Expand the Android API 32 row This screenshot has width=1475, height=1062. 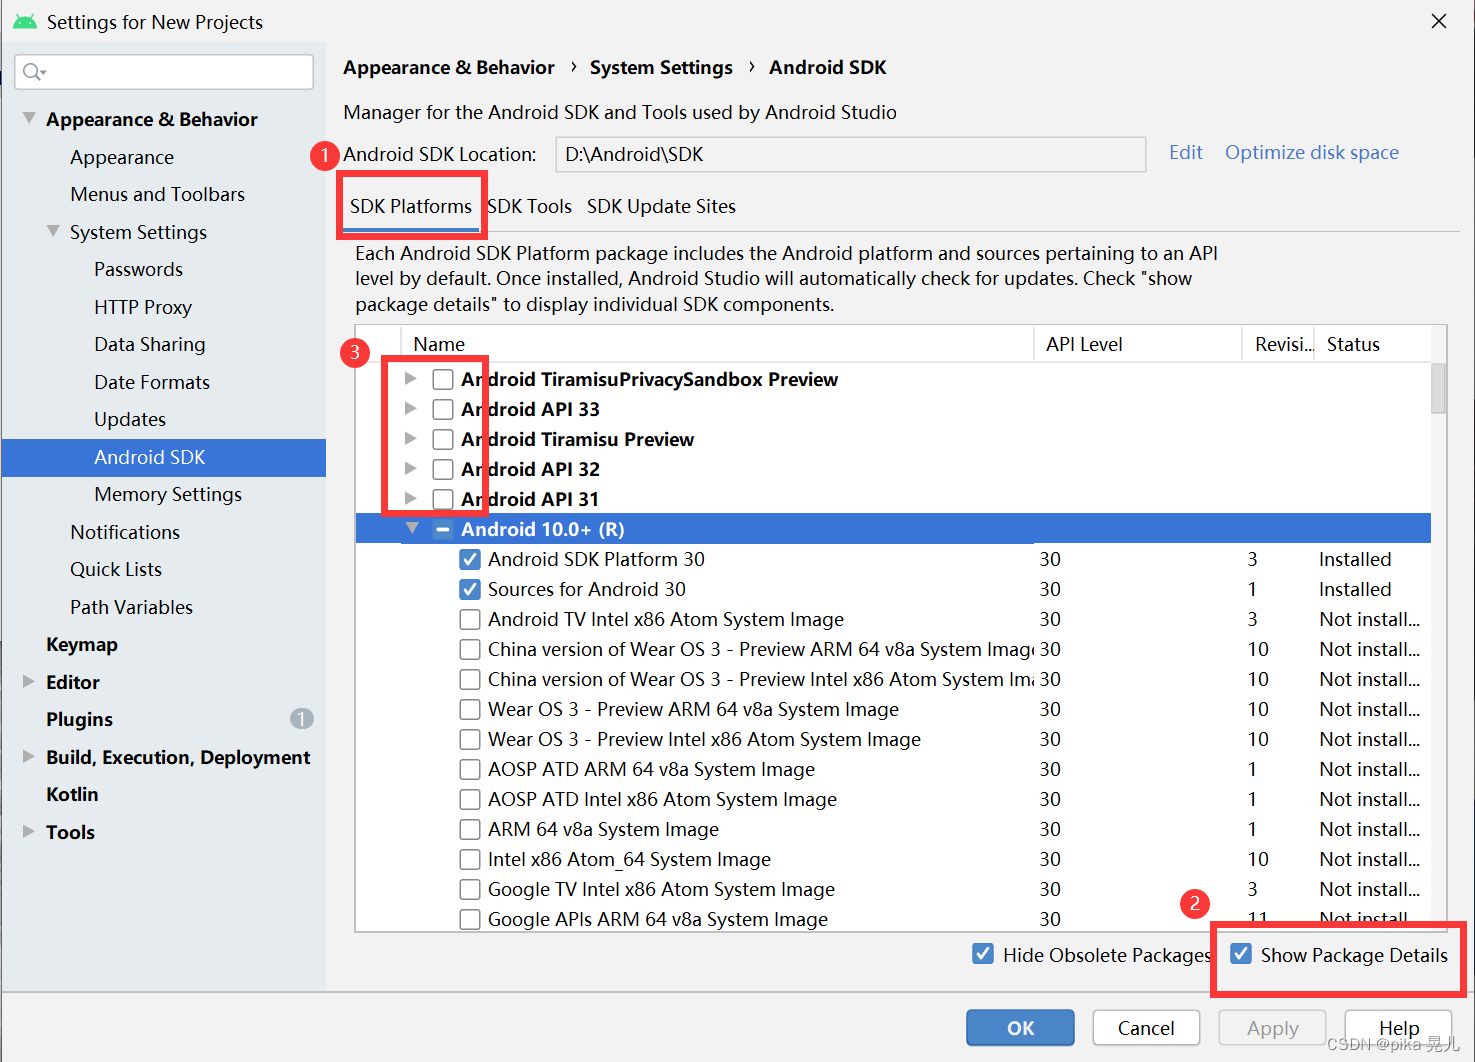(x=410, y=469)
